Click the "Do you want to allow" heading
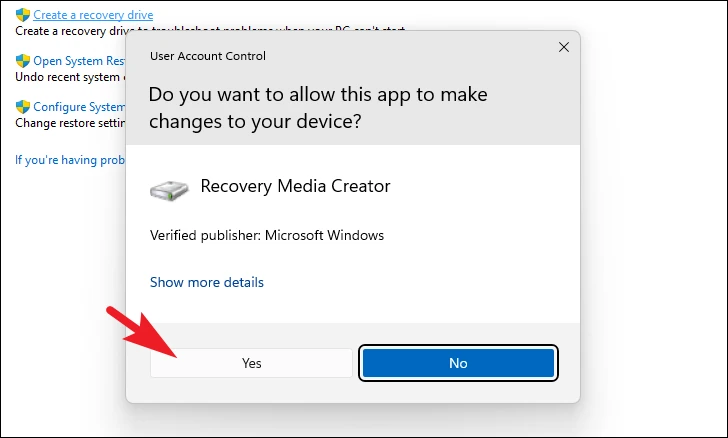This screenshot has height=438, width=728. tap(318, 108)
